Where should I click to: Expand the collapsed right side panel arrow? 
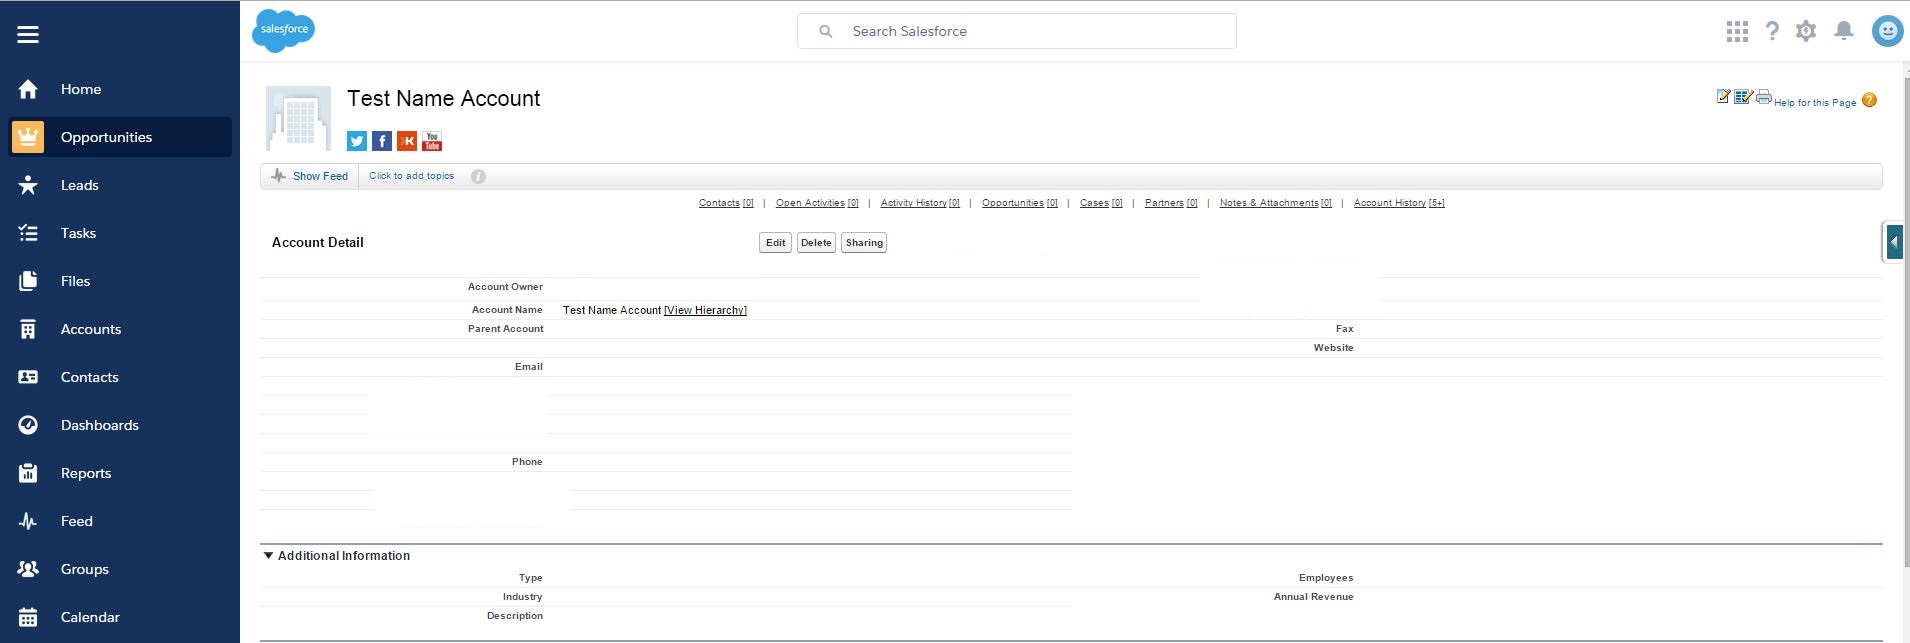[1893, 242]
